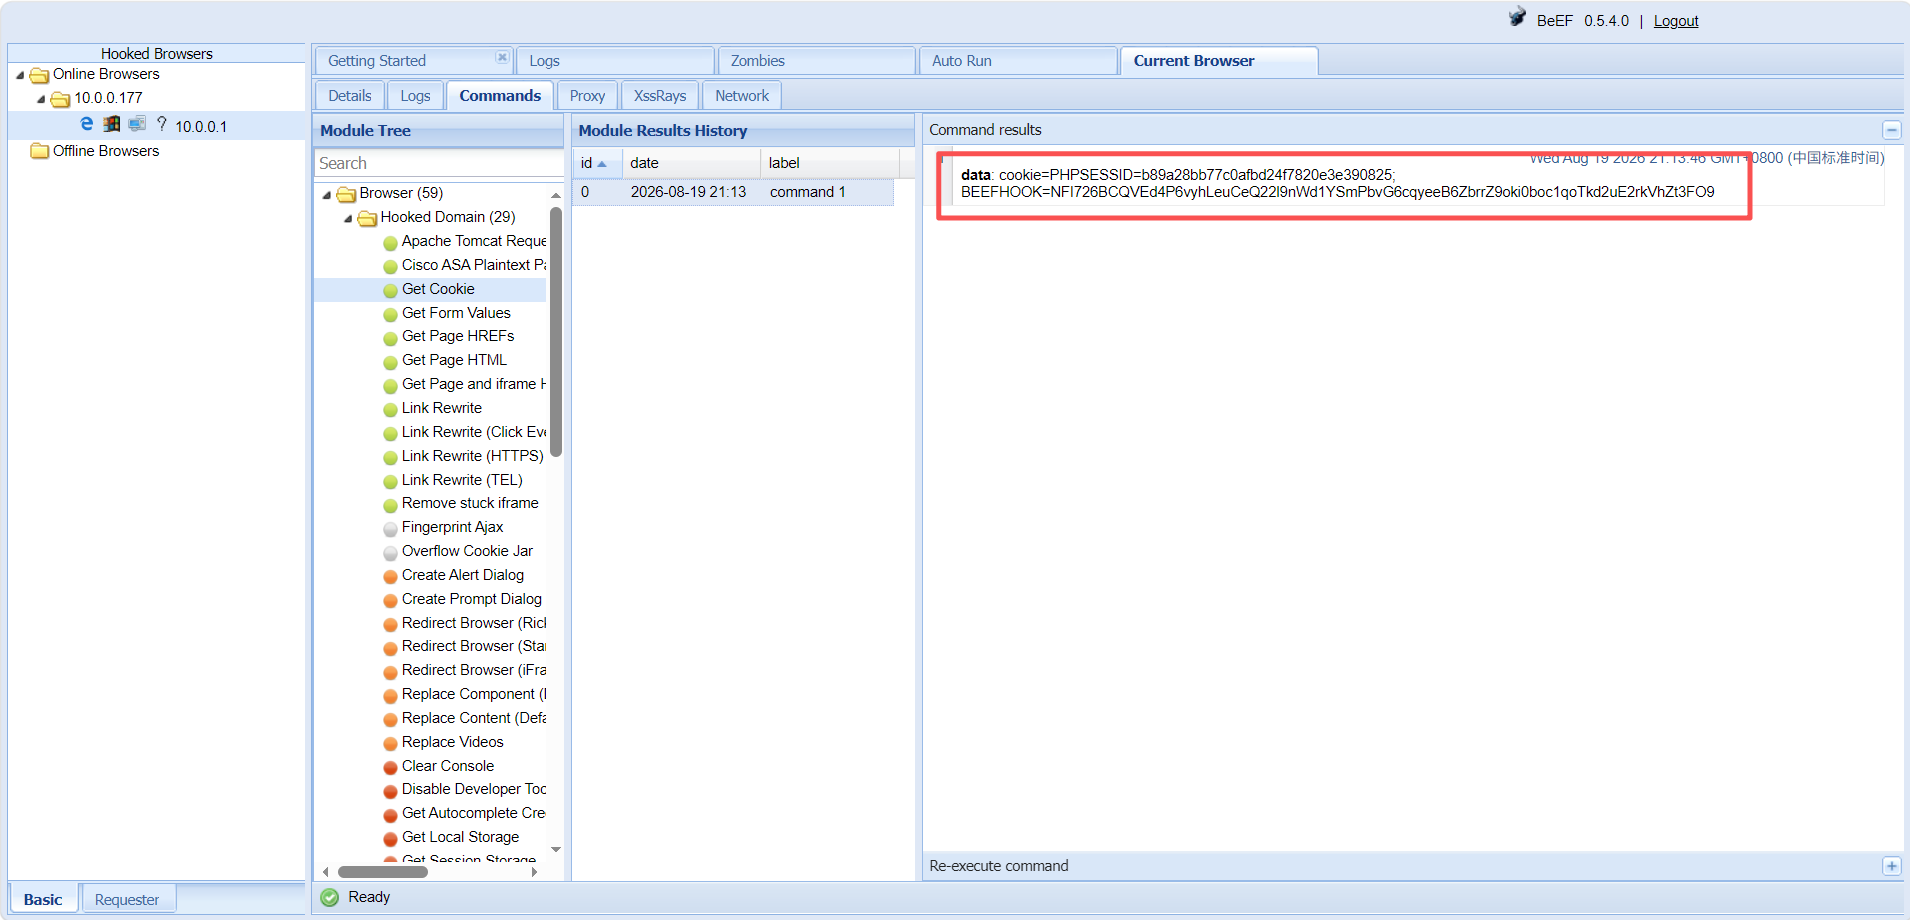This screenshot has height=920, width=1910.
Task: Click the module tree scroll up arrow
Action: tap(556, 194)
